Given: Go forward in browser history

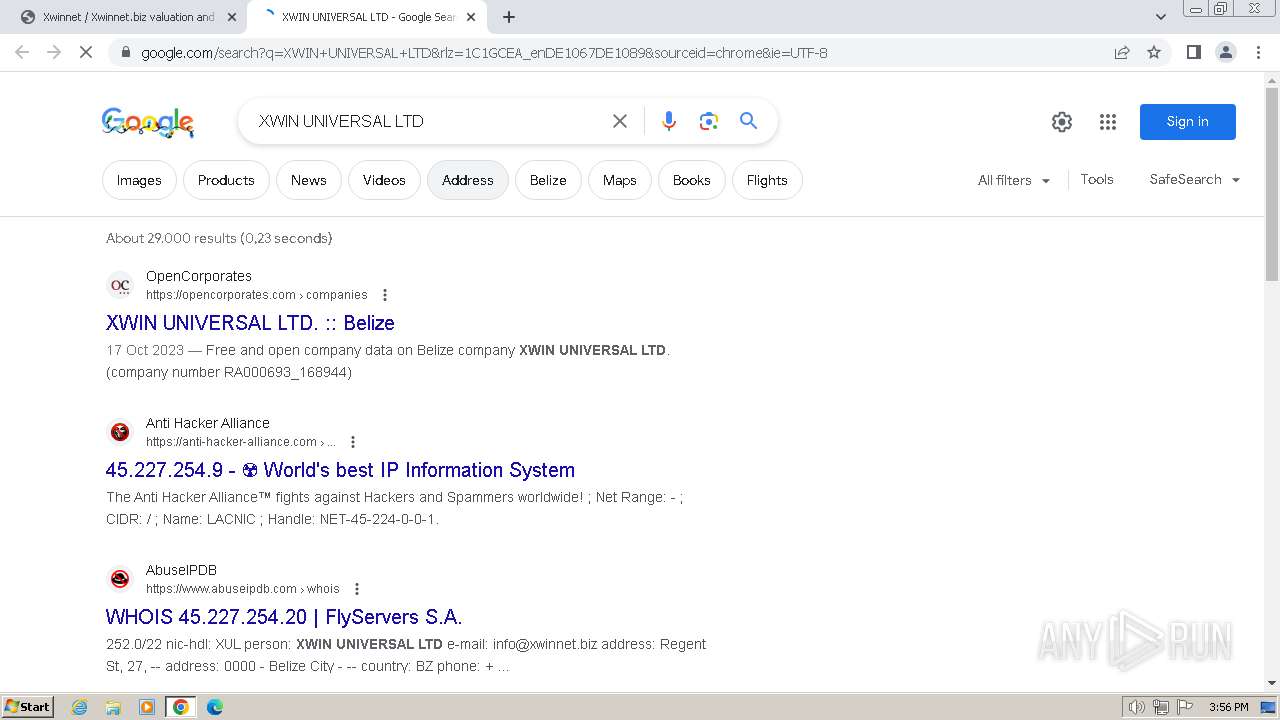Looking at the screenshot, I should click(54, 52).
